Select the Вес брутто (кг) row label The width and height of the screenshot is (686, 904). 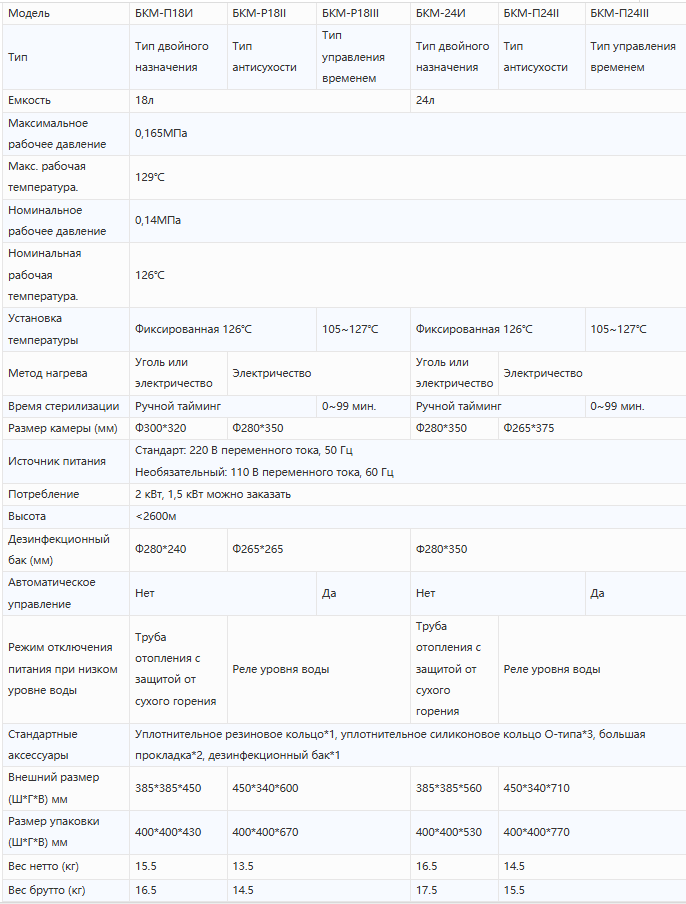coord(46,889)
